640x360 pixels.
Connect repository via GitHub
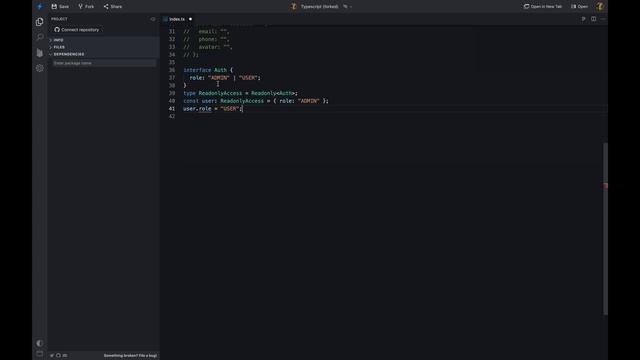point(77,30)
